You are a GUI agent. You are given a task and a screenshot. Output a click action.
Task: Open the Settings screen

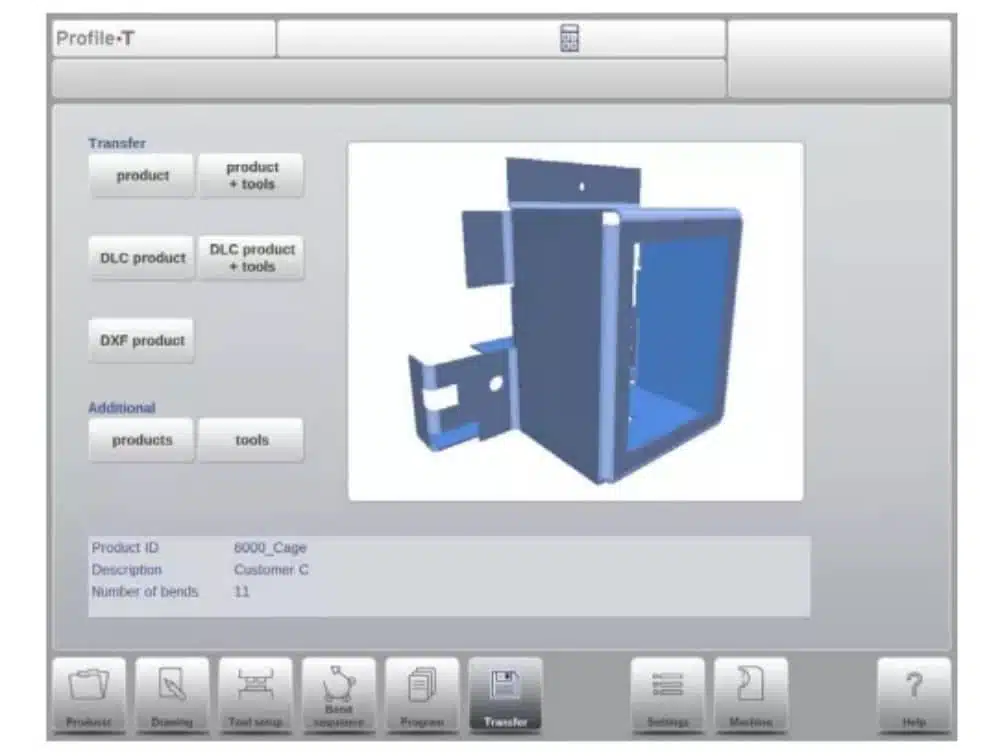(x=668, y=696)
